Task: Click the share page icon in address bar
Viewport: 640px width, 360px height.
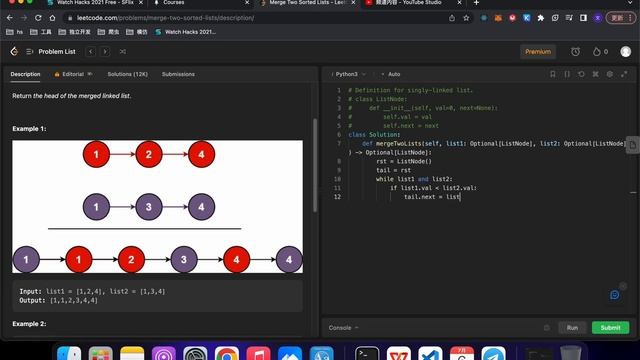Action: (452, 18)
